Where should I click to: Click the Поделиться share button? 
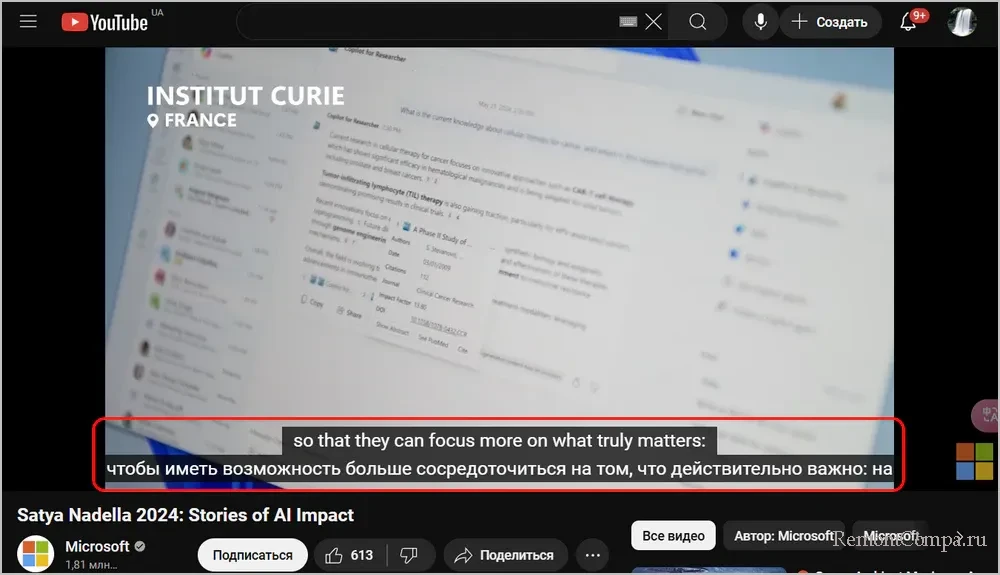[x=505, y=555]
